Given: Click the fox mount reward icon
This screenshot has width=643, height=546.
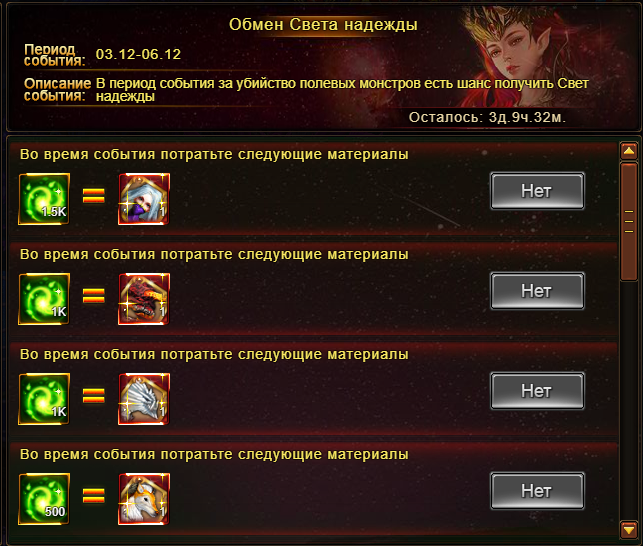Looking at the screenshot, I should (144, 499).
